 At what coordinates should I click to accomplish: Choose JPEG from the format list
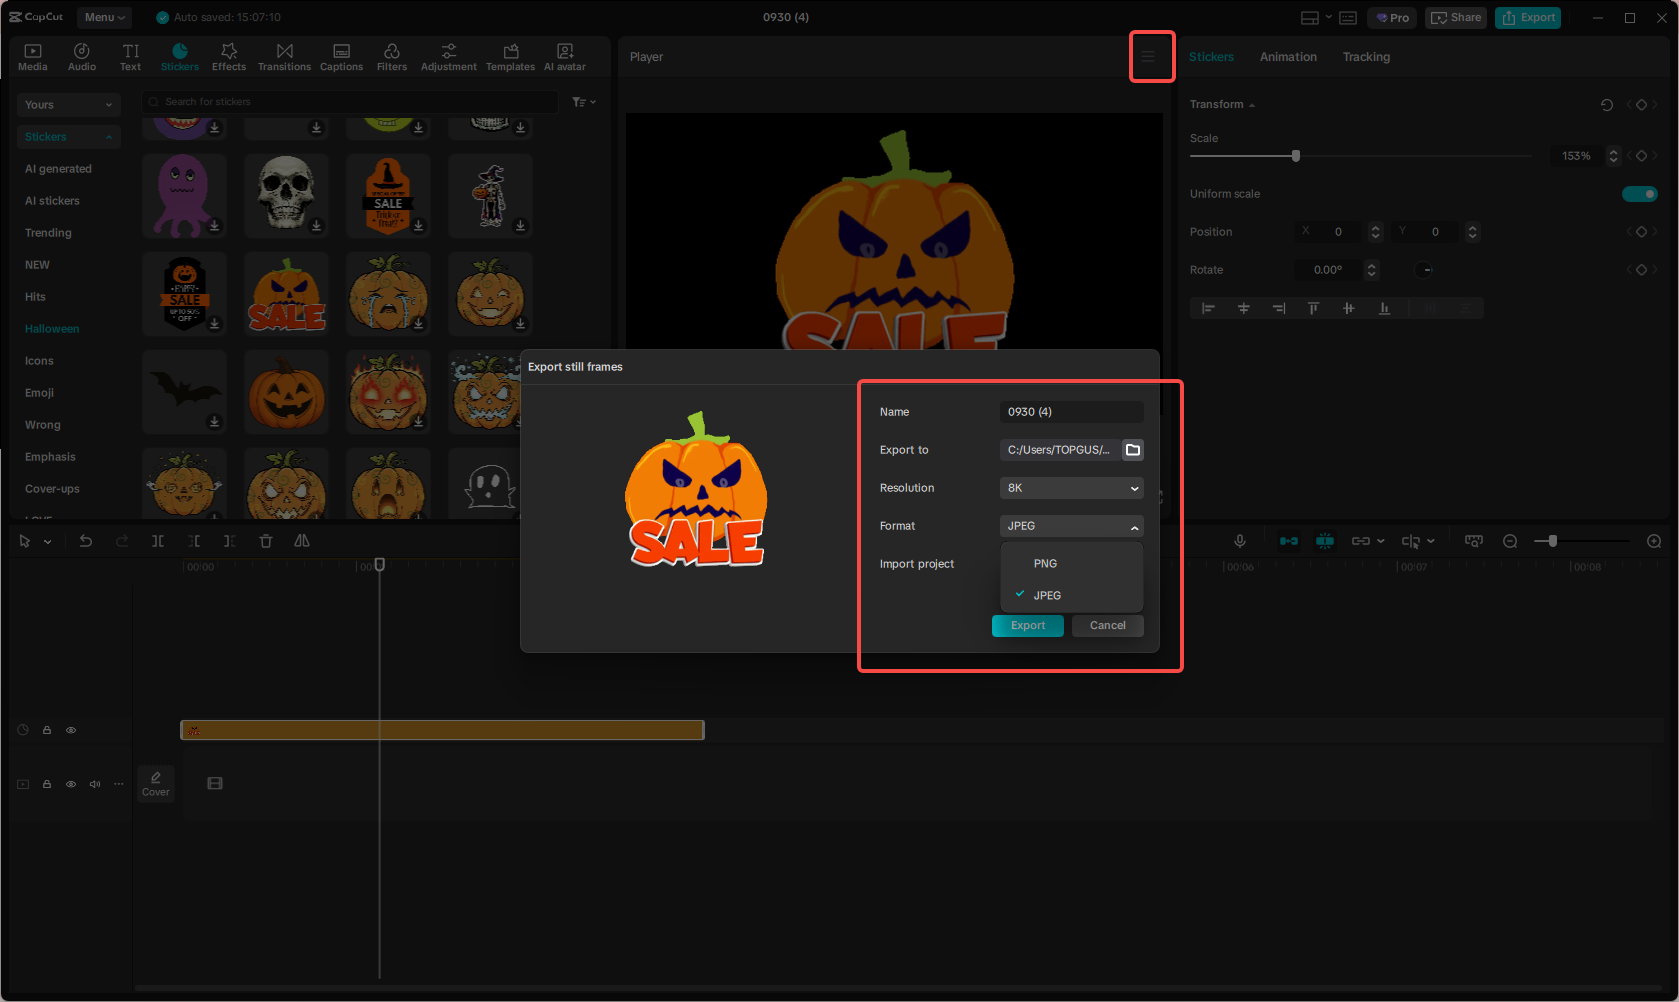tap(1072, 596)
